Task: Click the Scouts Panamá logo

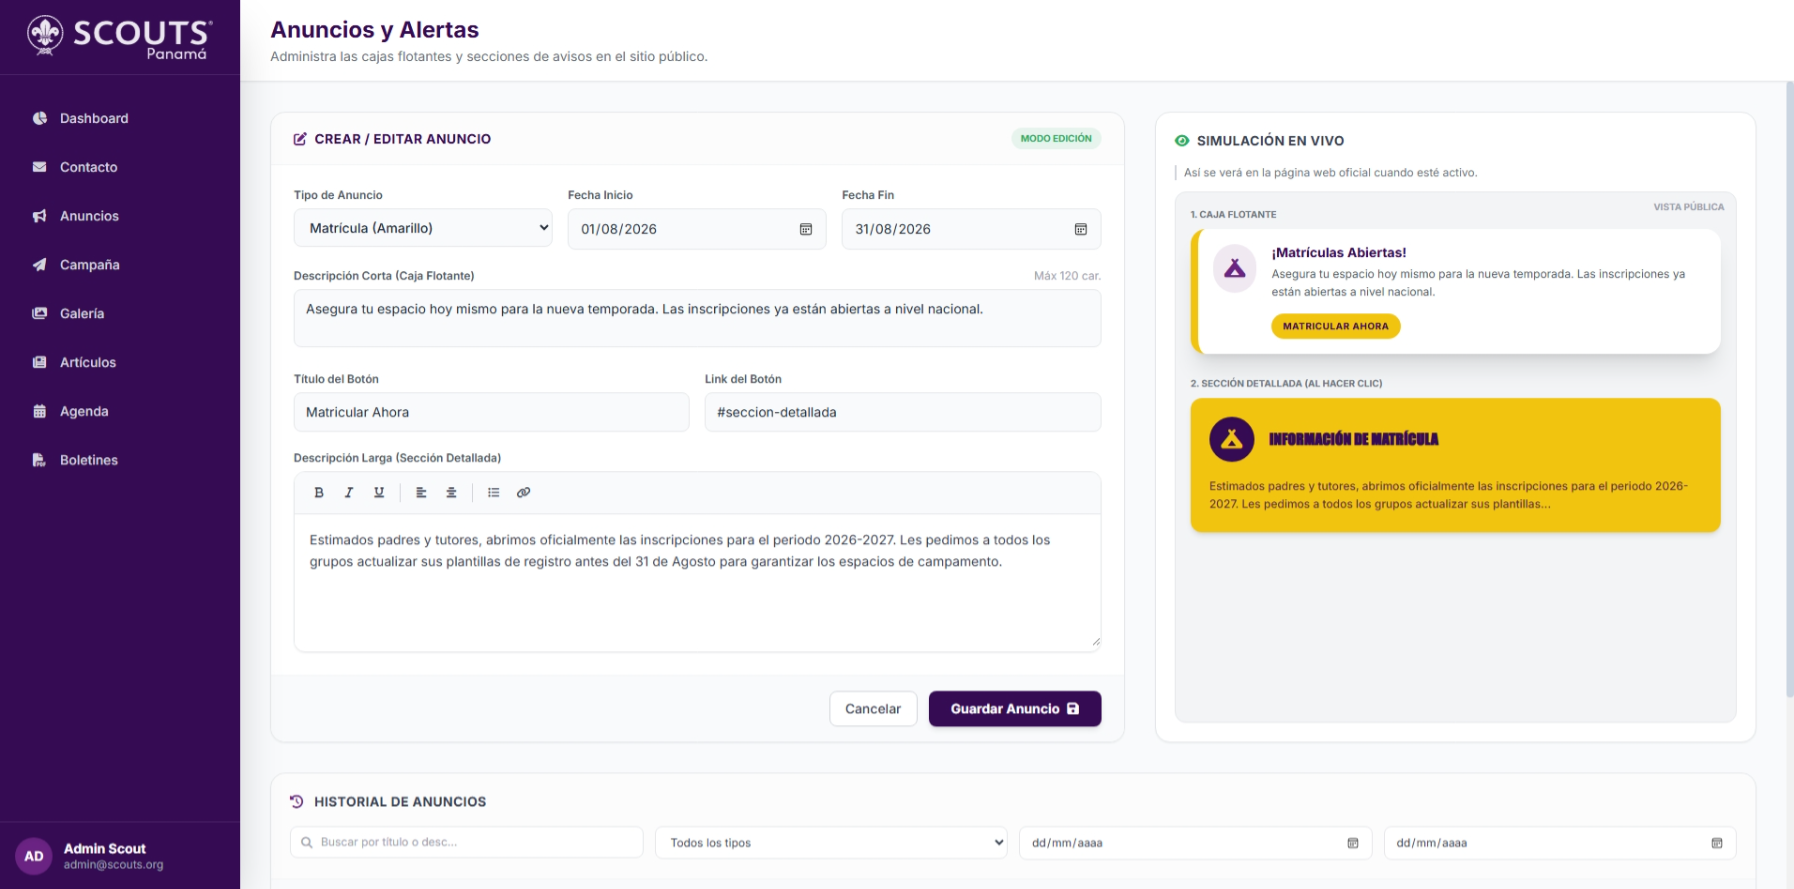Action: (119, 37)
